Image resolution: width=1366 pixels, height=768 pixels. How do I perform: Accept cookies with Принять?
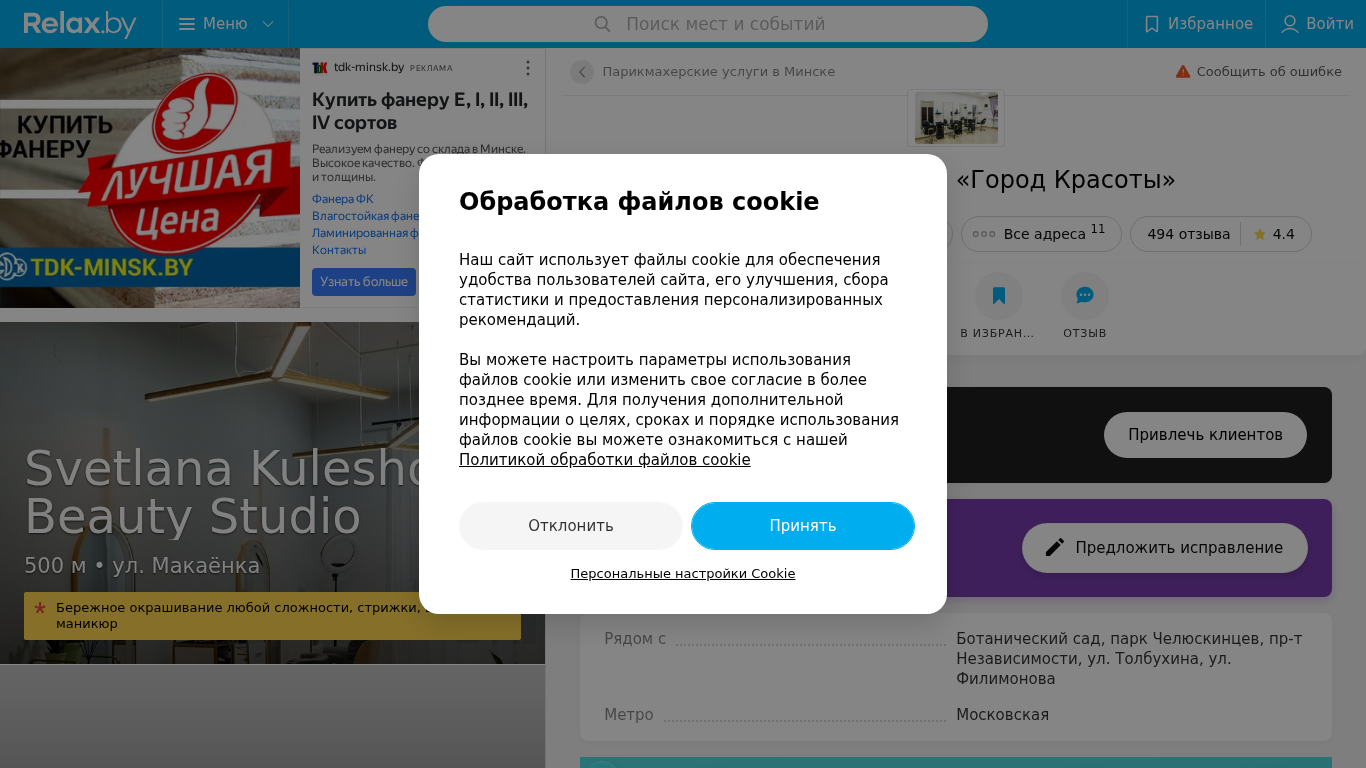point(803,526)
